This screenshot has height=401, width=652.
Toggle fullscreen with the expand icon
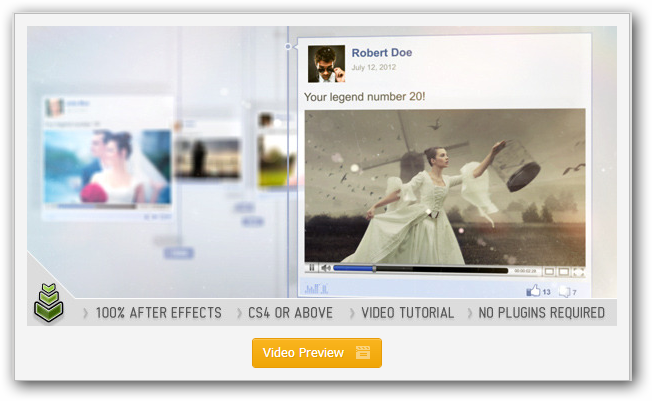tap(578, 272)
